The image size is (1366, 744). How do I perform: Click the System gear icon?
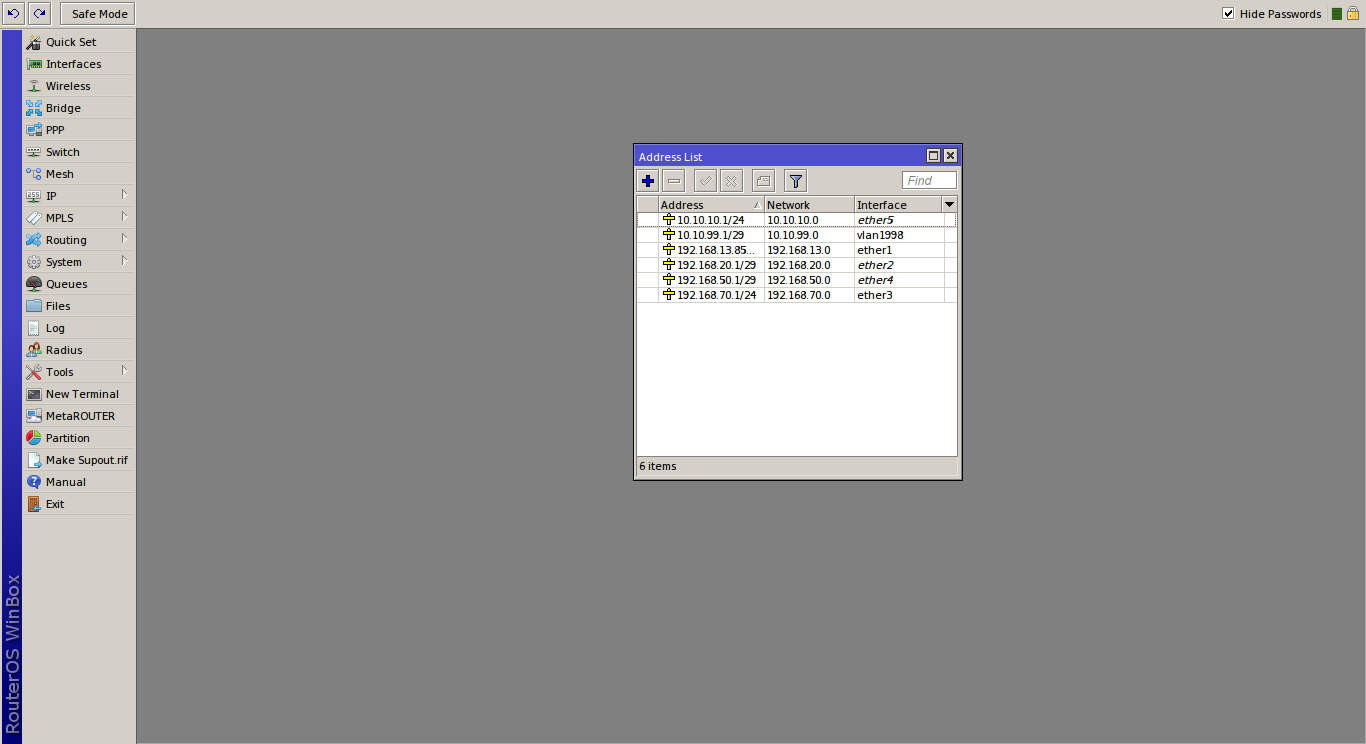34,262
